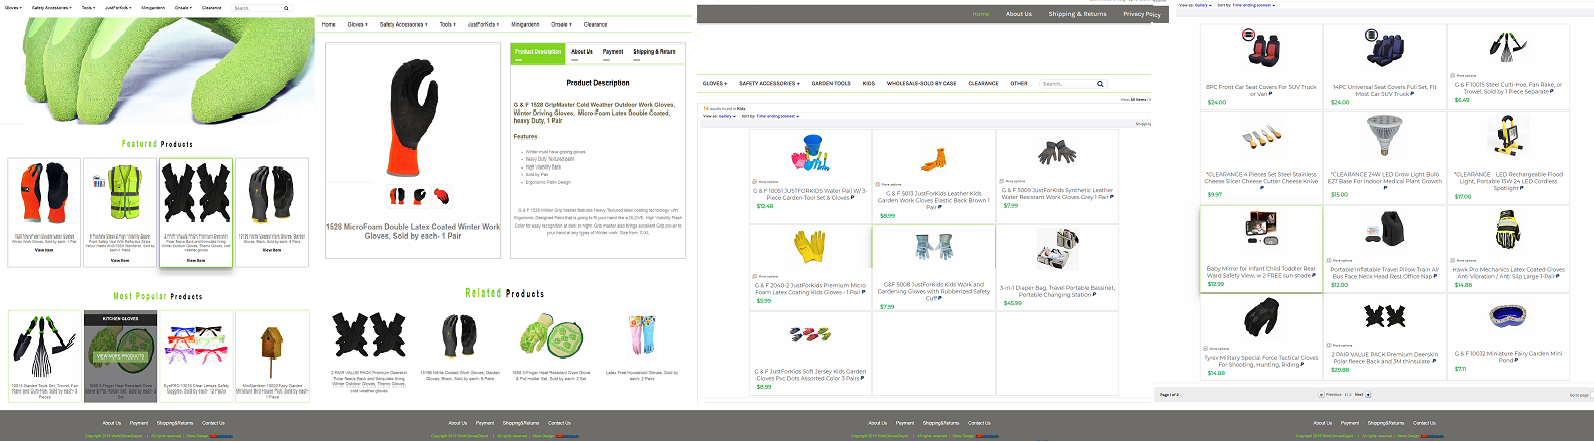Click Home in the gray top bar

point(981,14)
